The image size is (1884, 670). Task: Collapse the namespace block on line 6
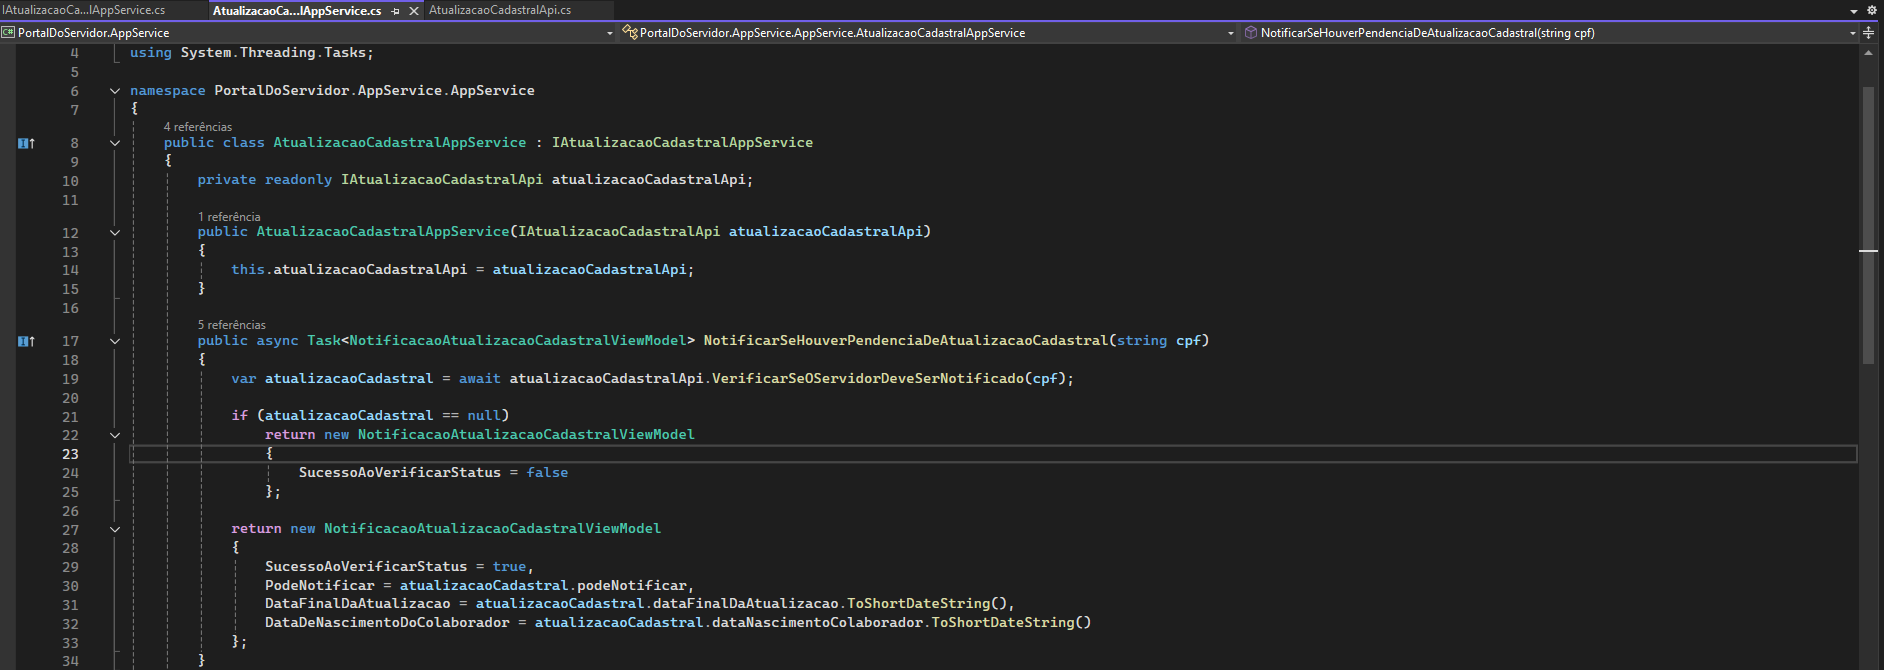tap(115, 91)
